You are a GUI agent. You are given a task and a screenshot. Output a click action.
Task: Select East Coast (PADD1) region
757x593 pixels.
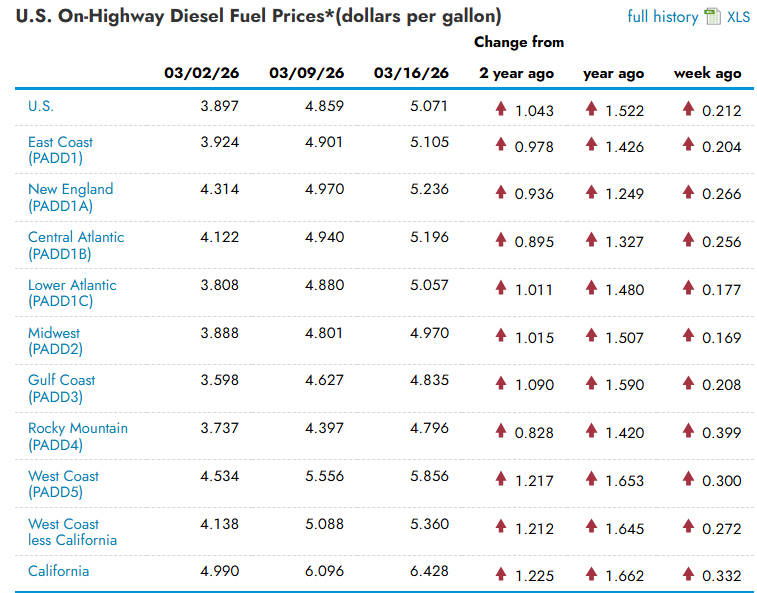60,149
